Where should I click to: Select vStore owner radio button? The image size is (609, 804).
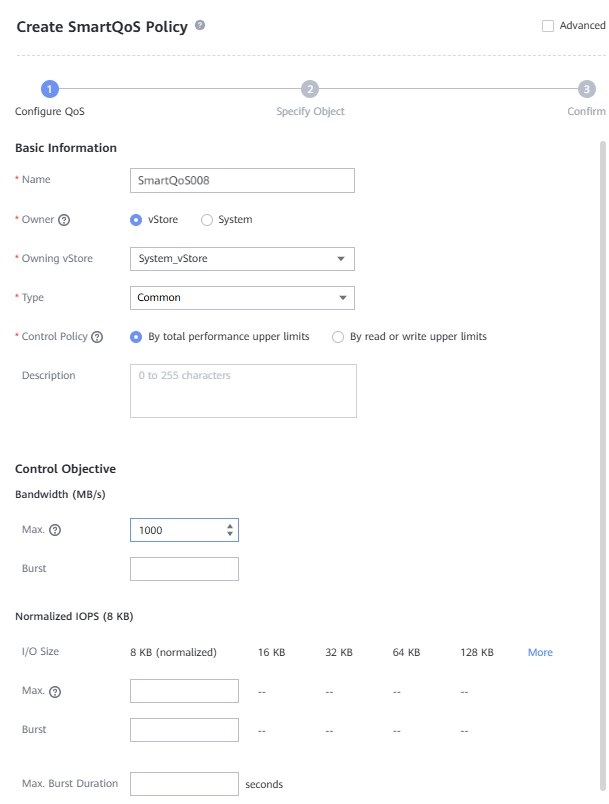[x=136, y=220]
